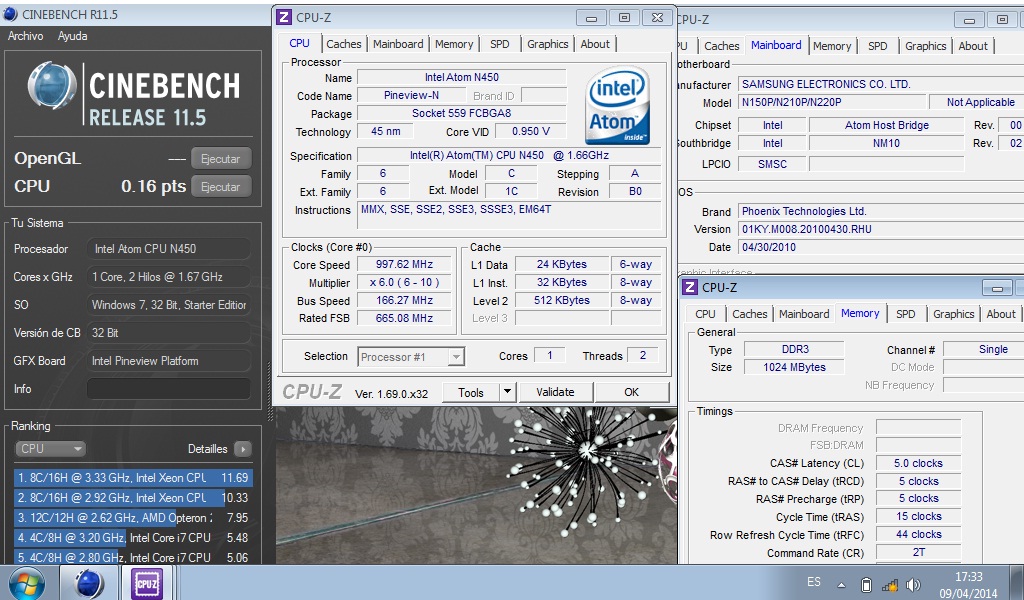Click the Samsung Electronics manufacturer field
Image resolution: width=1024 pixels, height=600 pixels.
click(881, 84)
